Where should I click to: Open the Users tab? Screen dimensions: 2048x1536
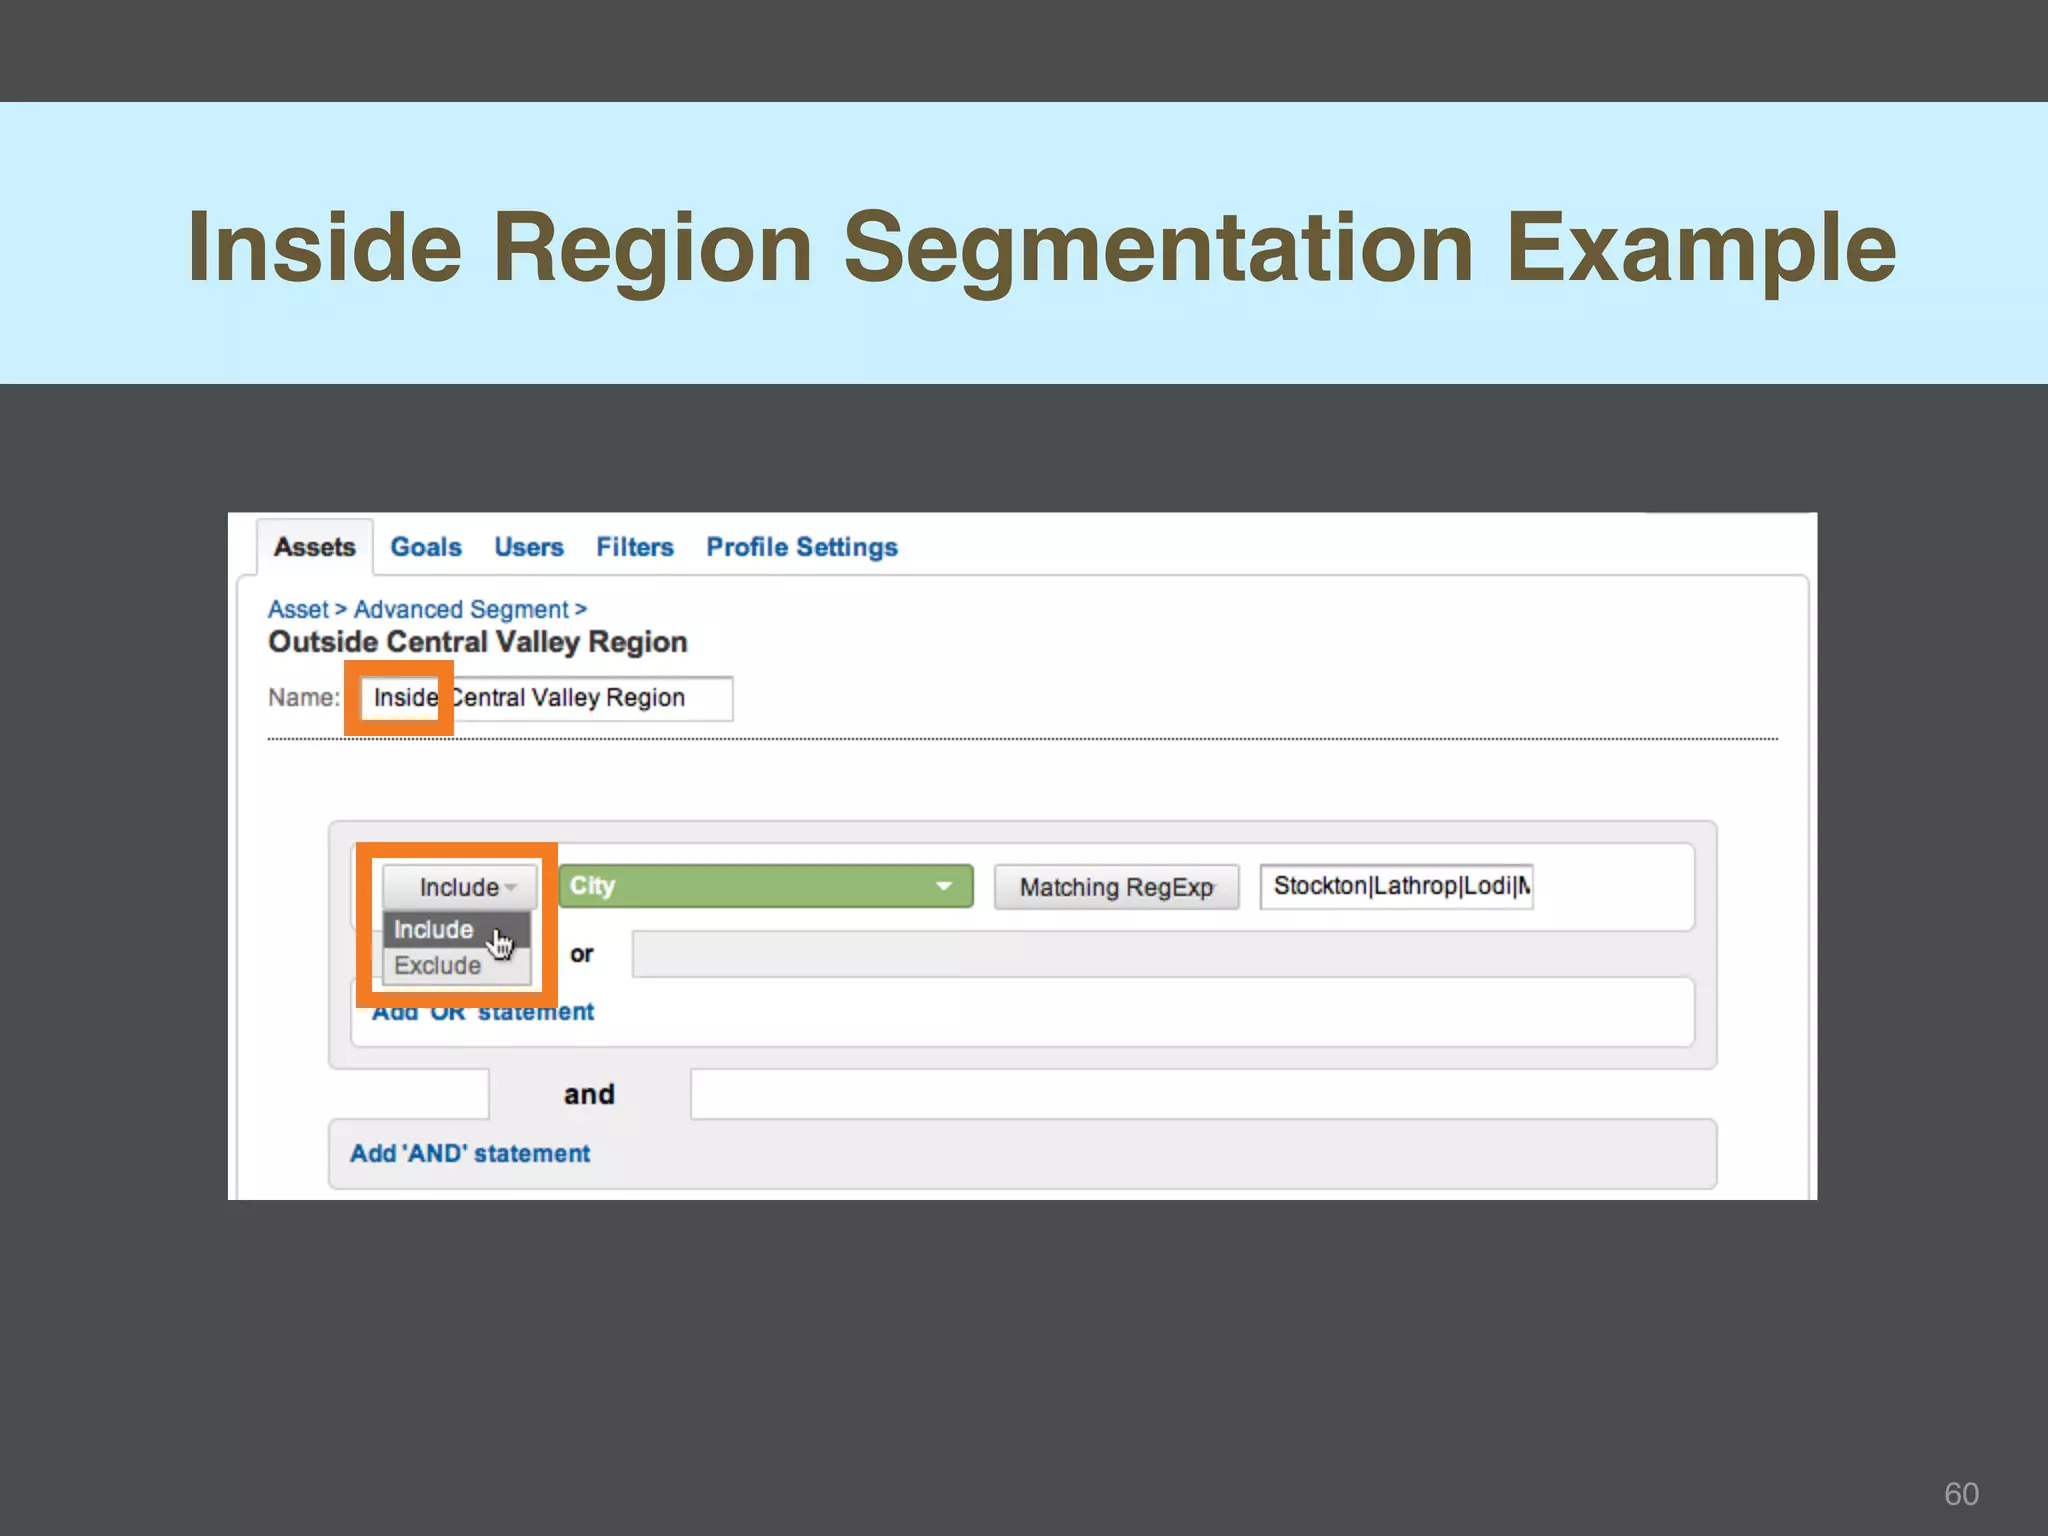(529, 547)
